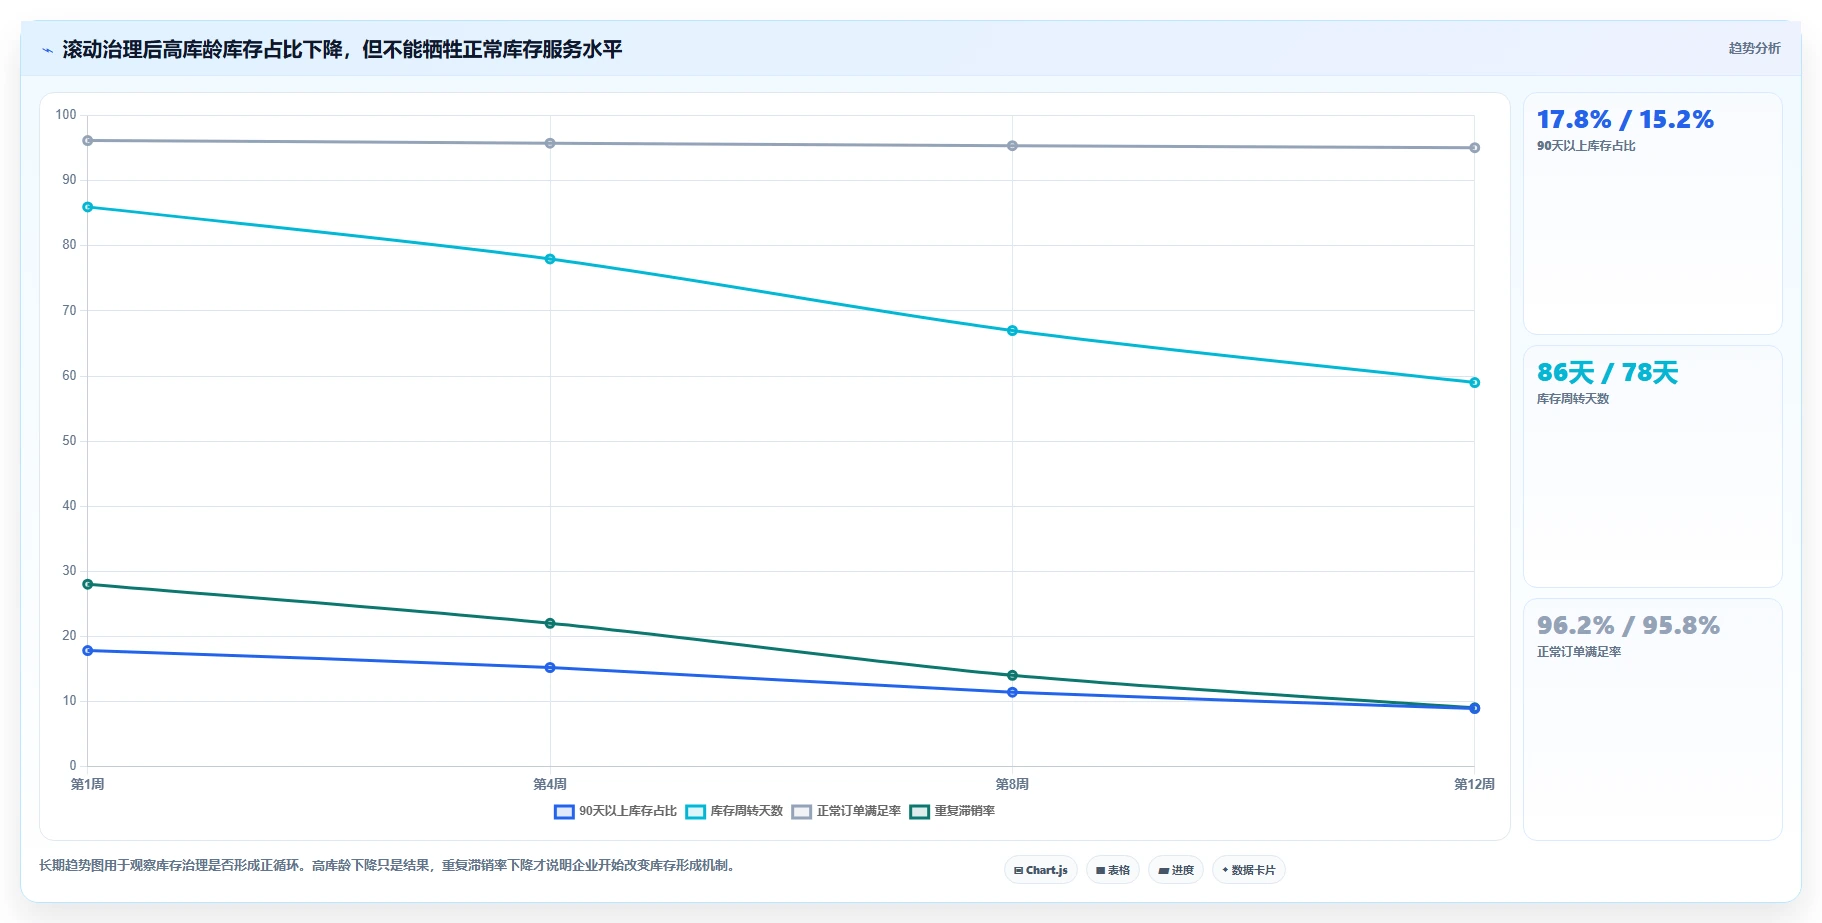Select the 表格 chip
The image size is (1822, 923).
1112,870
